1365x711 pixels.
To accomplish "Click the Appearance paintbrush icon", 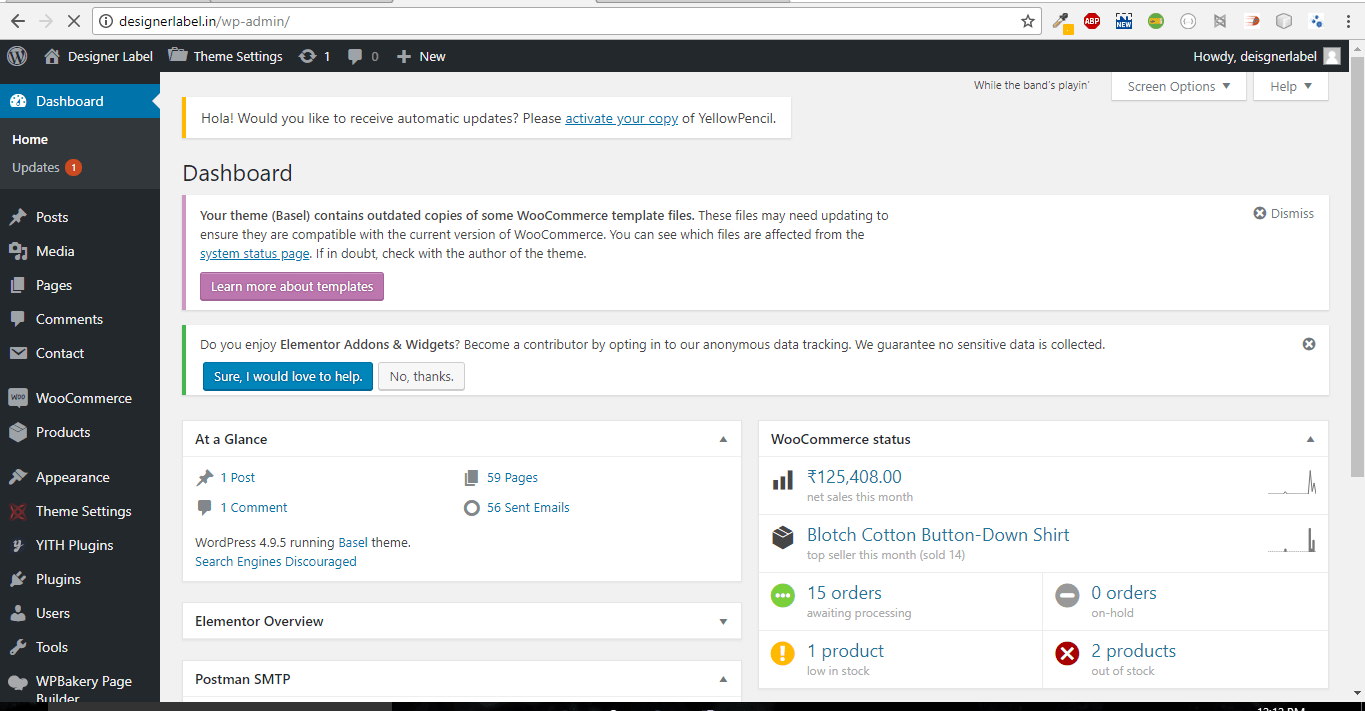I will pos(18,477).
